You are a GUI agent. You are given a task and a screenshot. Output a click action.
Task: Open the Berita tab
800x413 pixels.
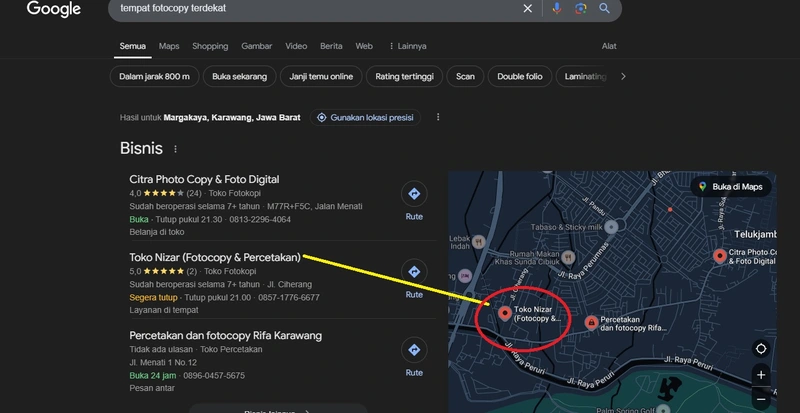[x=331, y=46]
